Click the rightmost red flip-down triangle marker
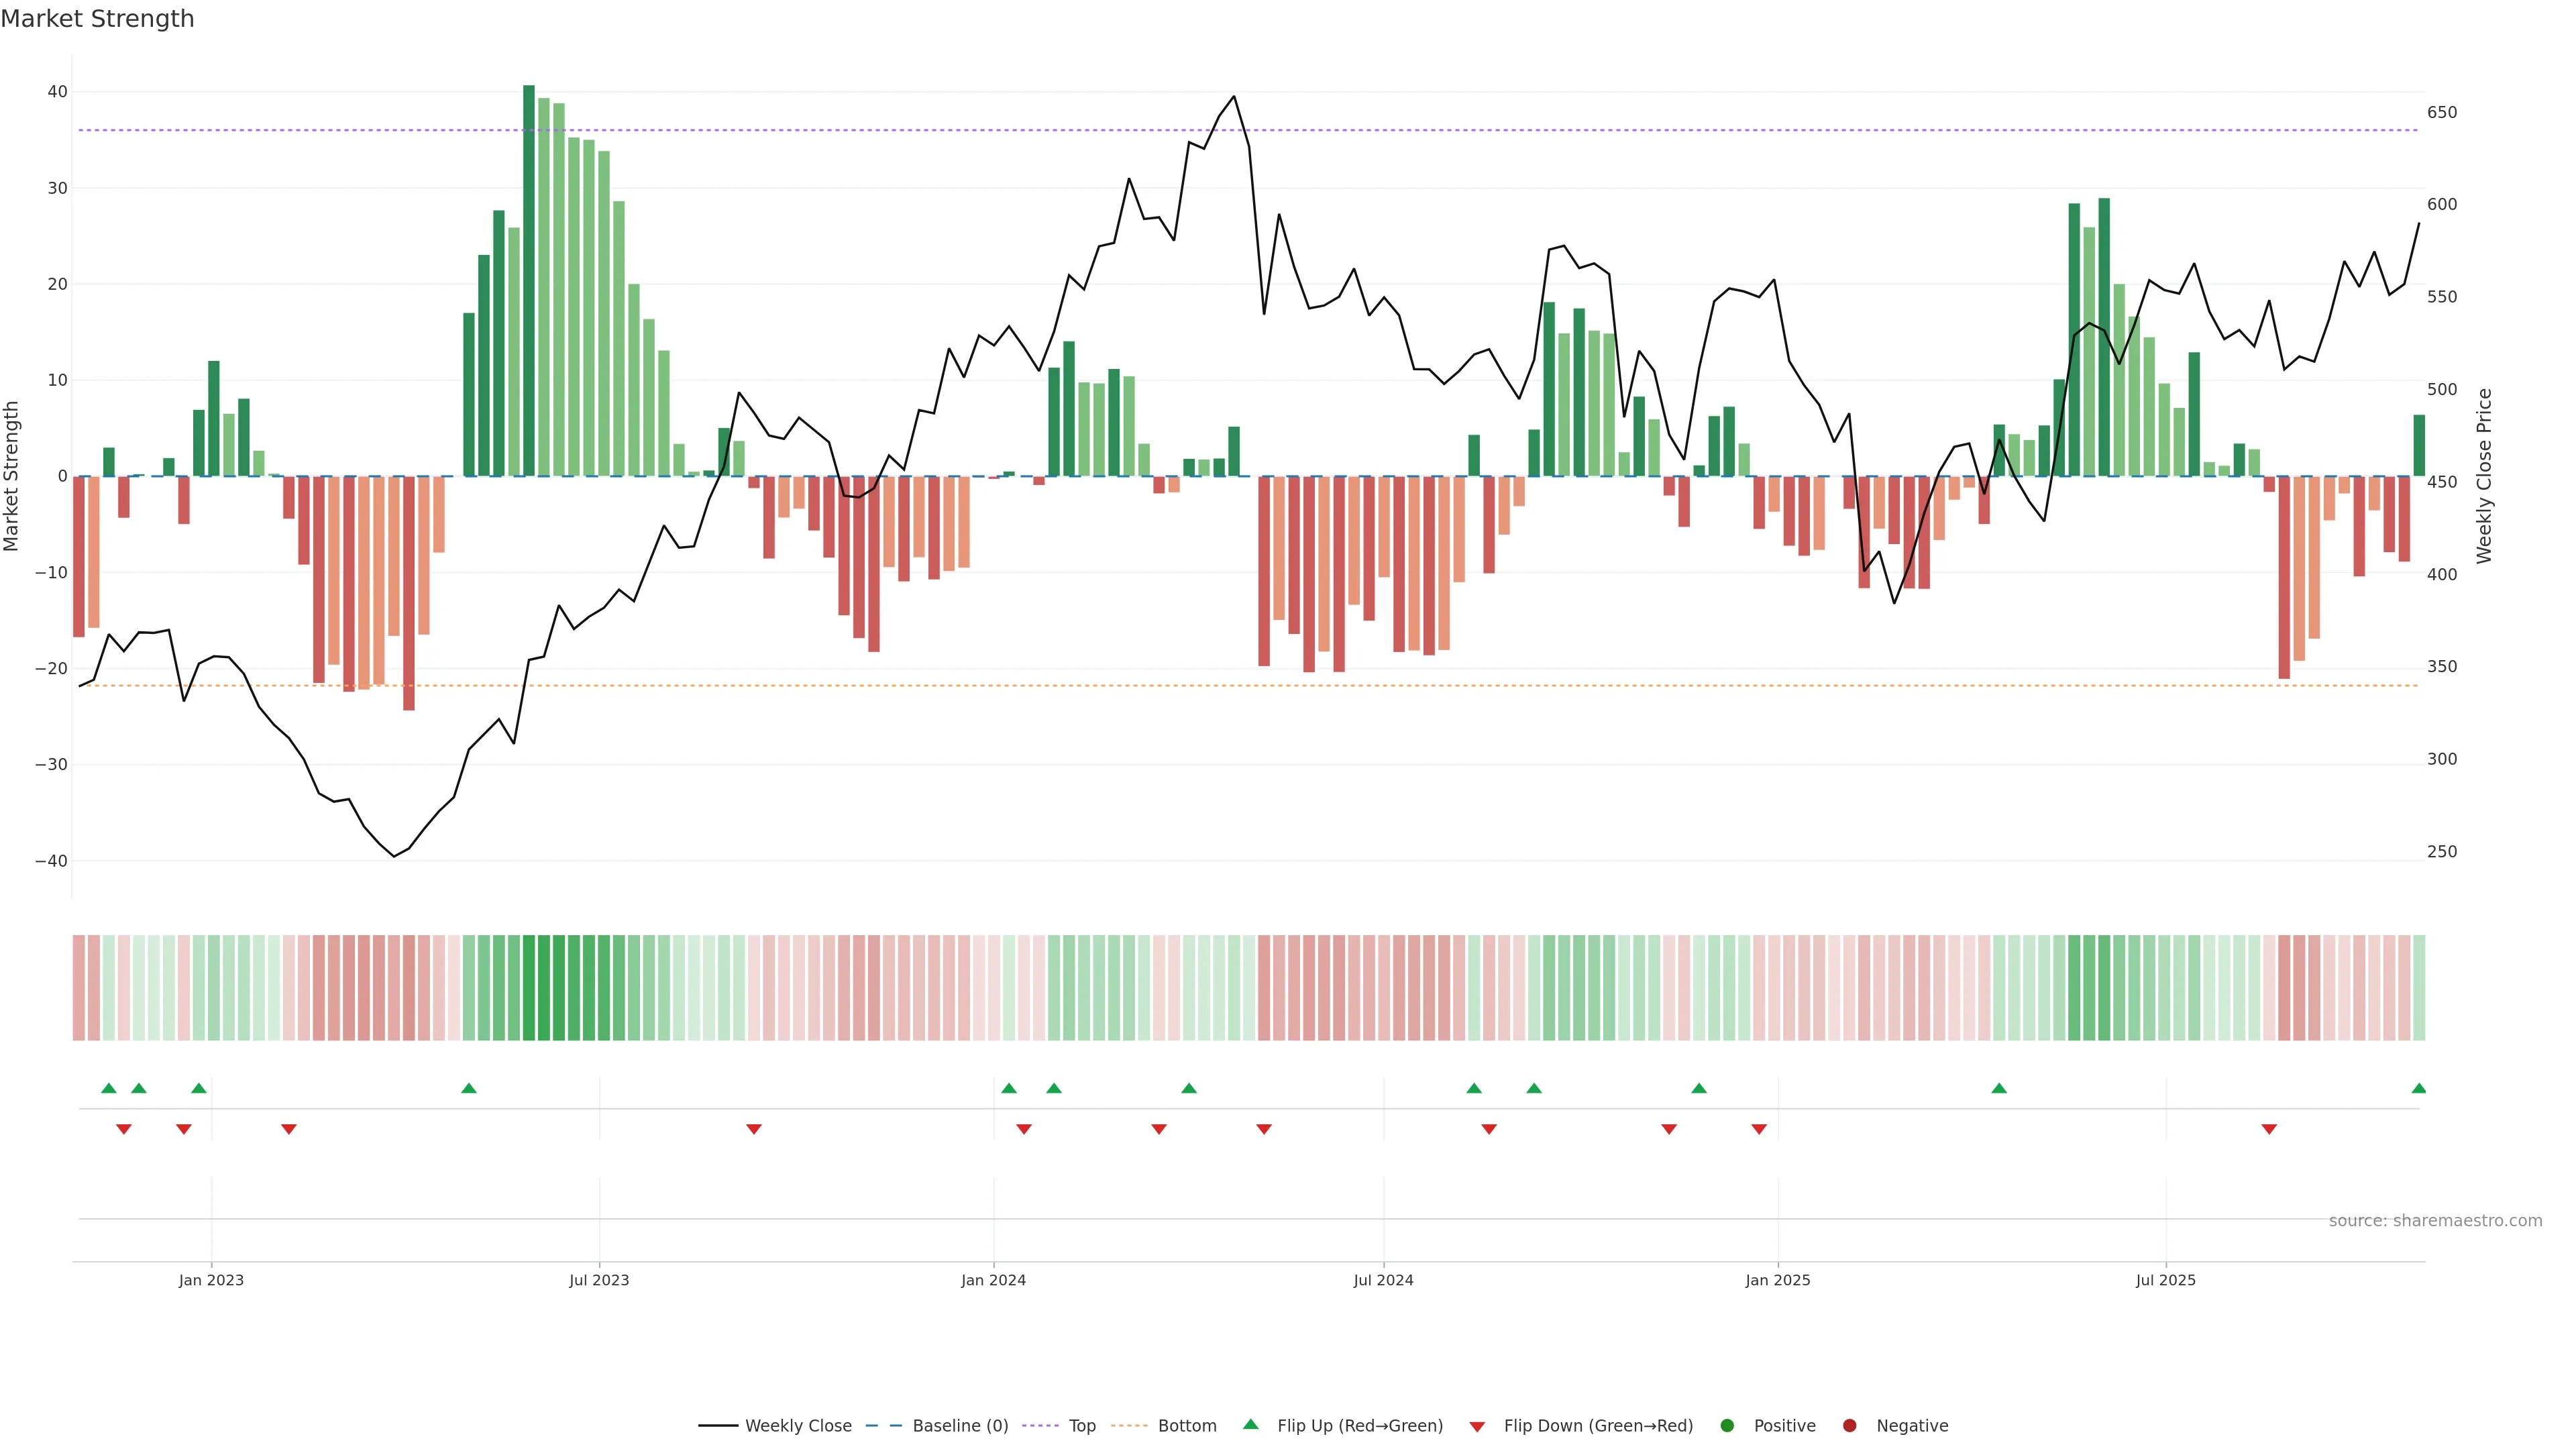This screenshot has width=2576, height=1449. (2269, 1129)
